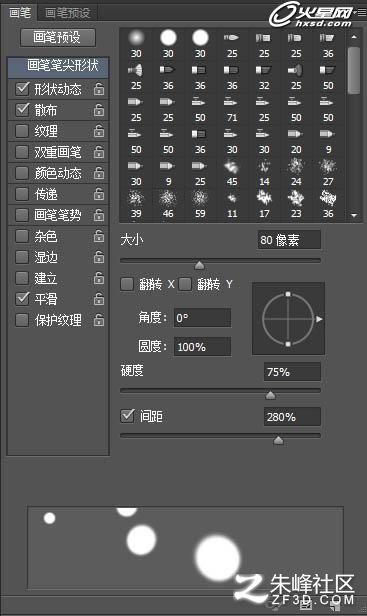Click the 画笔预设 button
Screen dimensions: 367x616
tap(58, 37)
